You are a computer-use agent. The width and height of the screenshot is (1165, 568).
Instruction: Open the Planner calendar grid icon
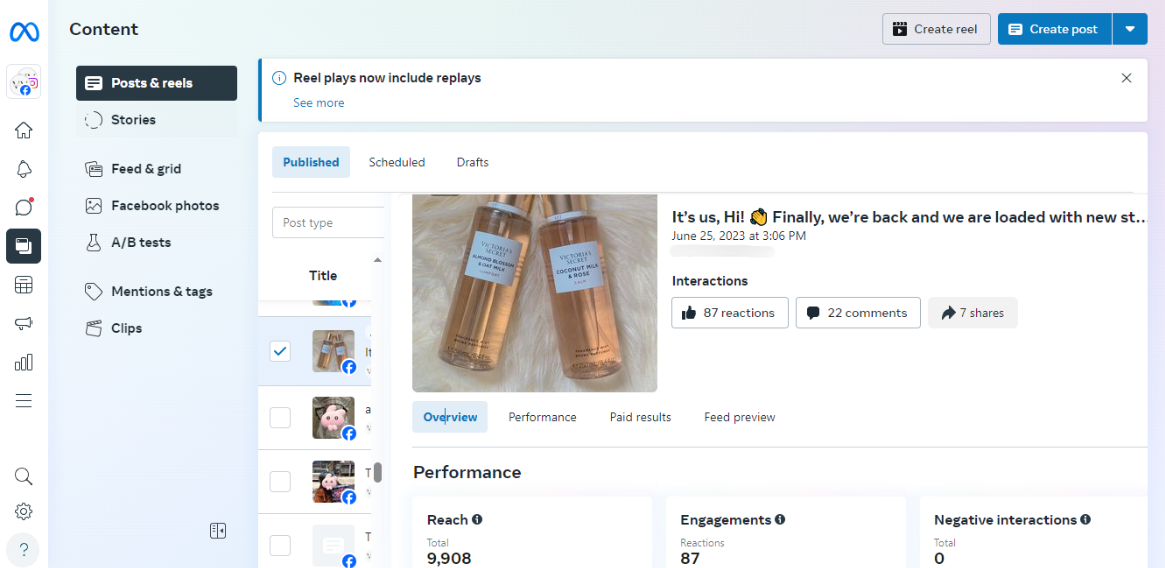24,285
